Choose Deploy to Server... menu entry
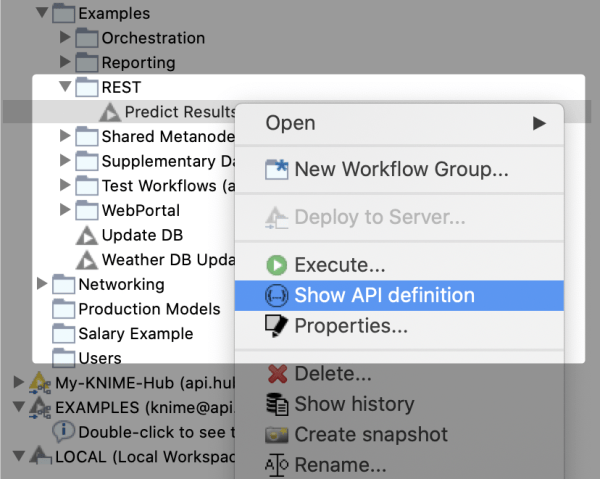The image size is (600, 479). pos(399,217)
